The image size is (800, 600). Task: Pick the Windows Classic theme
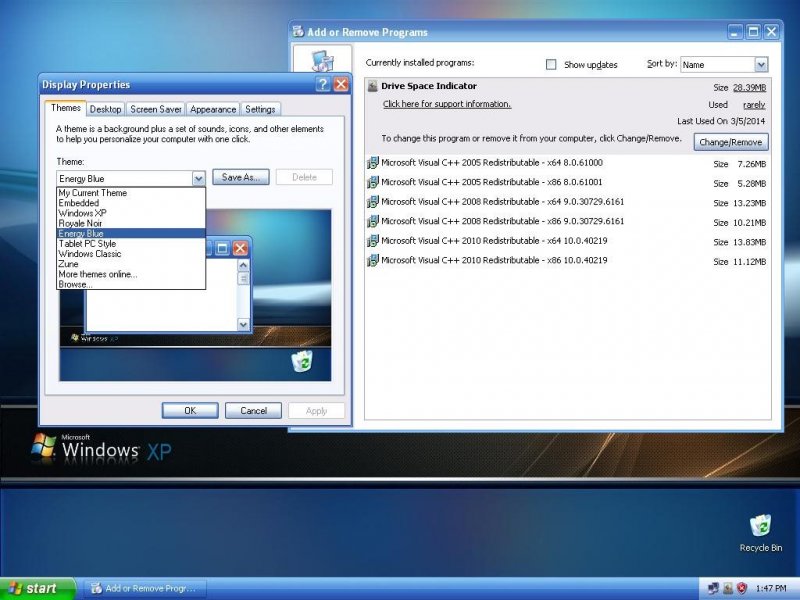tap(131, 254)
